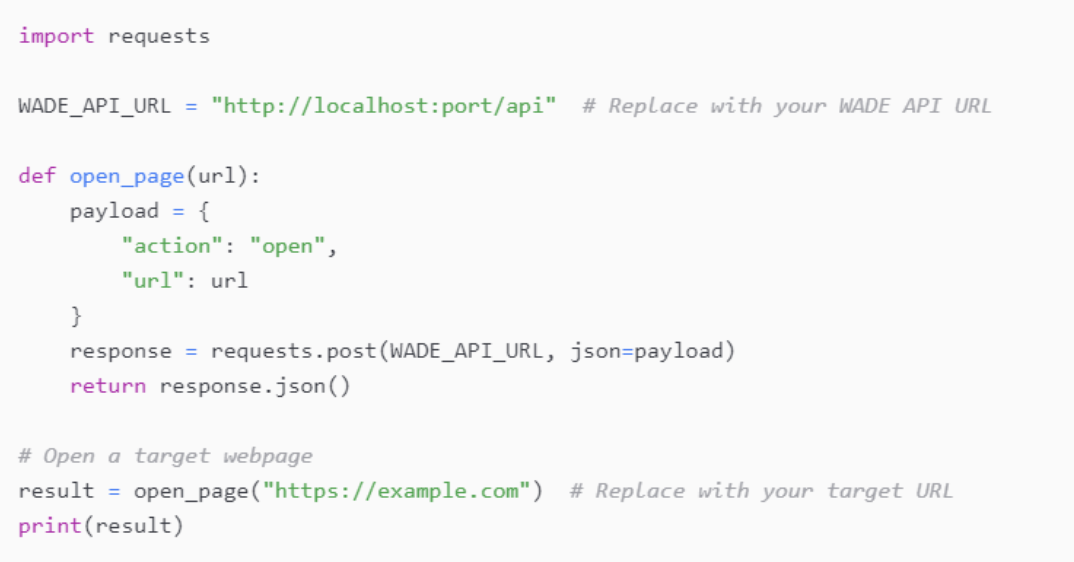Click response.json() call
Image resolution: width=1074 pixels, height=562 pixels.
[x=255, y=387]
